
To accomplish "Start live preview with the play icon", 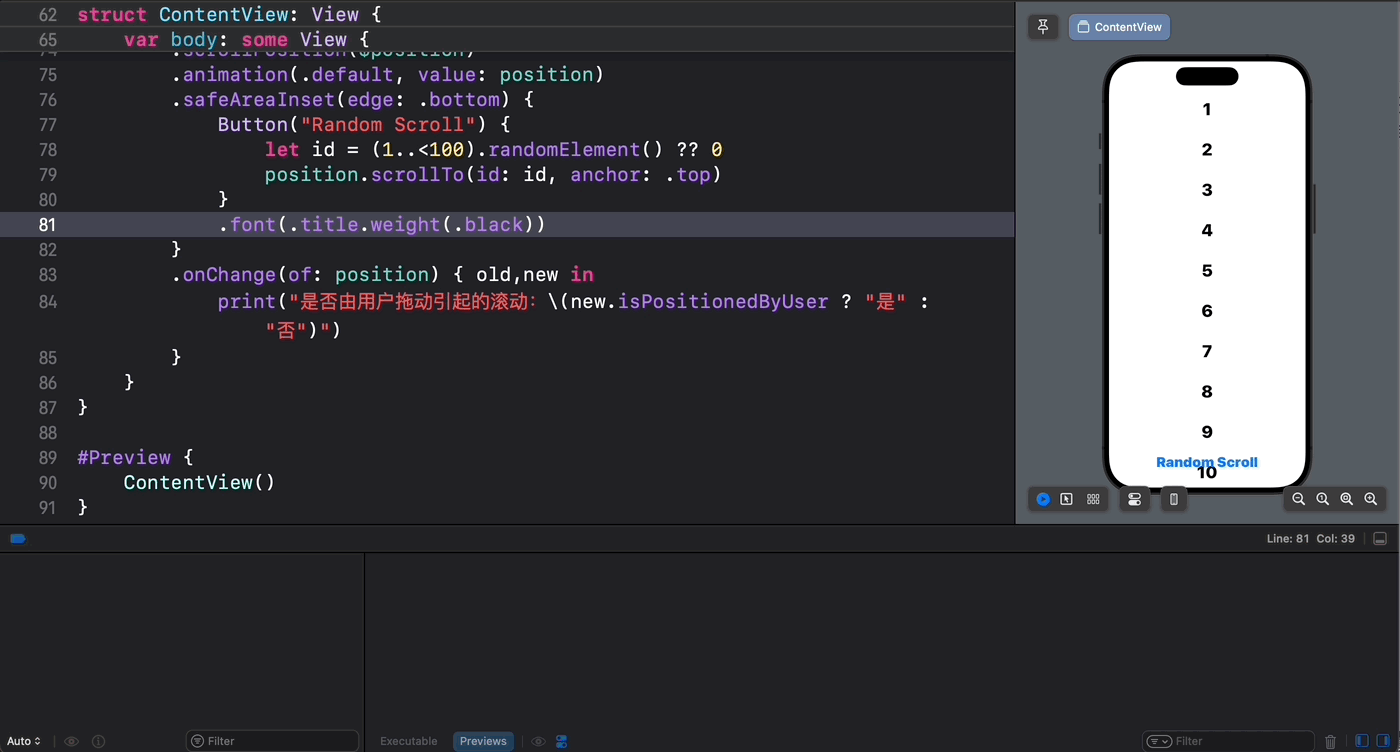I will [1043, 499].
